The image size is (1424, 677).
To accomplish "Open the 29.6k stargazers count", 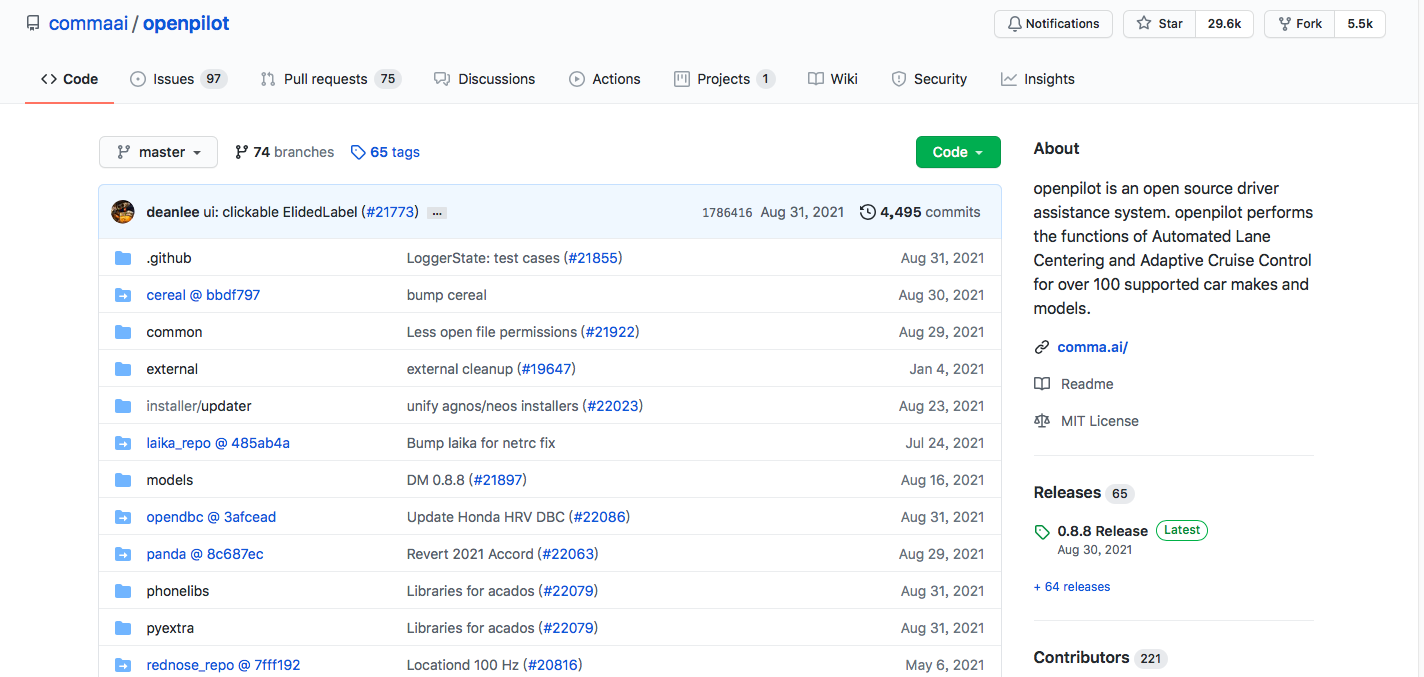I will (x=1224, y=24).
